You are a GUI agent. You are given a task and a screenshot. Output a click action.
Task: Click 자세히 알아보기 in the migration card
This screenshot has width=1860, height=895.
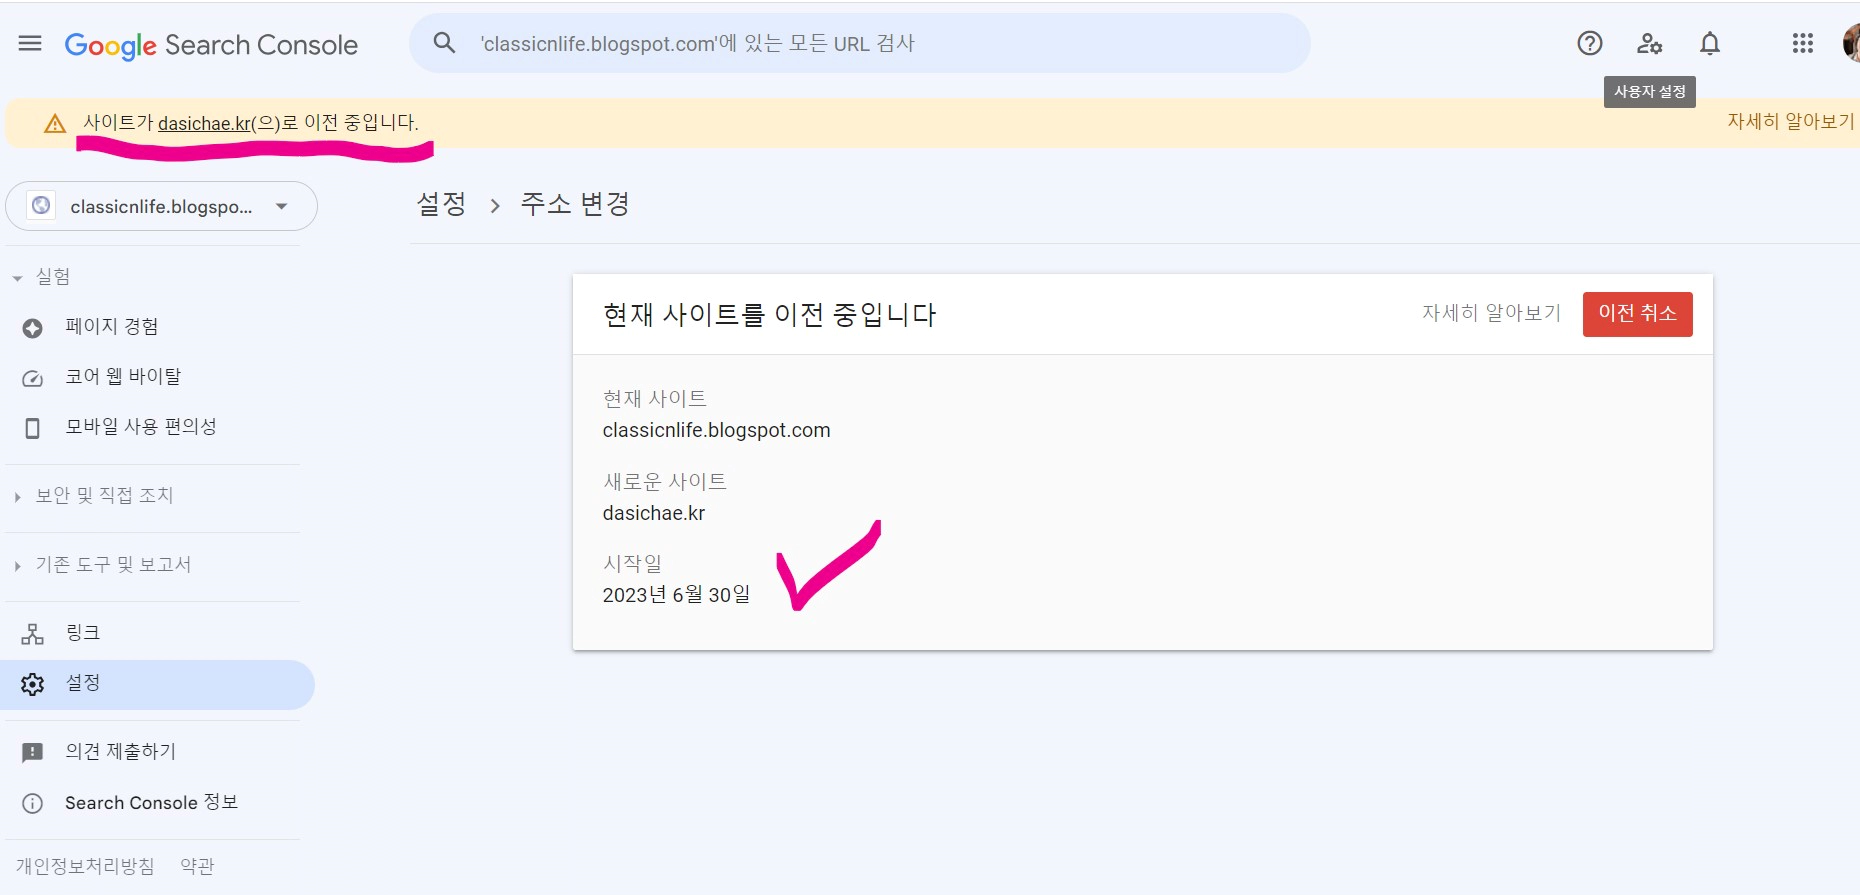pos(1491,313)
